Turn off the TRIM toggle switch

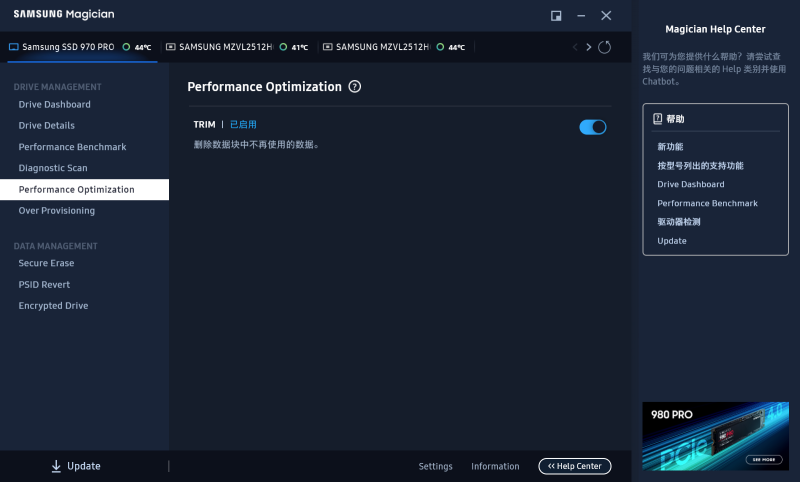[x=592, y=127]
